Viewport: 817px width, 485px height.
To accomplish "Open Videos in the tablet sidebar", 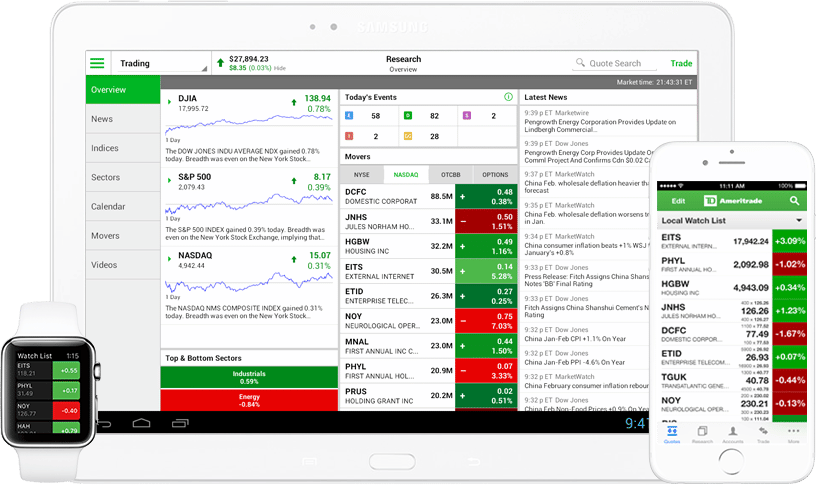I will click(x=123, y=265).
